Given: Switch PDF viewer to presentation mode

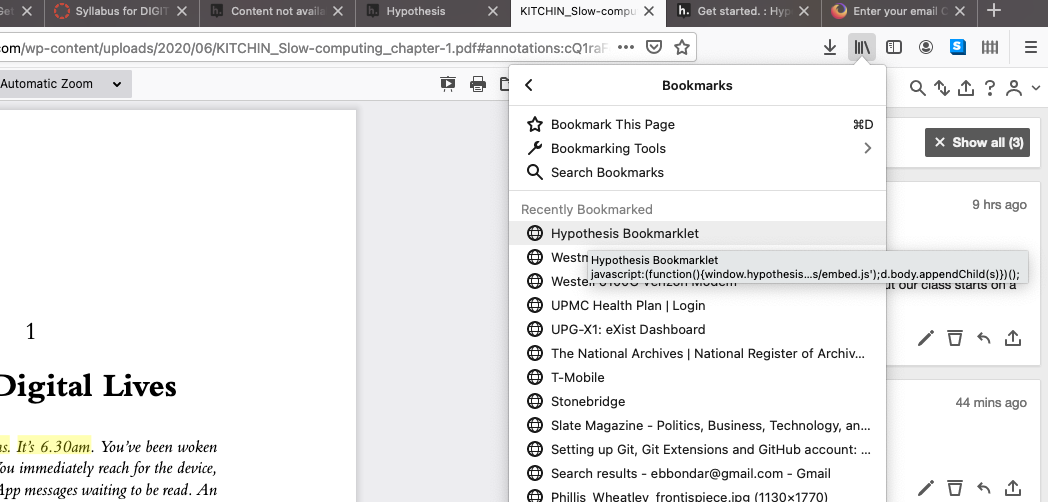Looking at the screenshot, I should (448, 84).
